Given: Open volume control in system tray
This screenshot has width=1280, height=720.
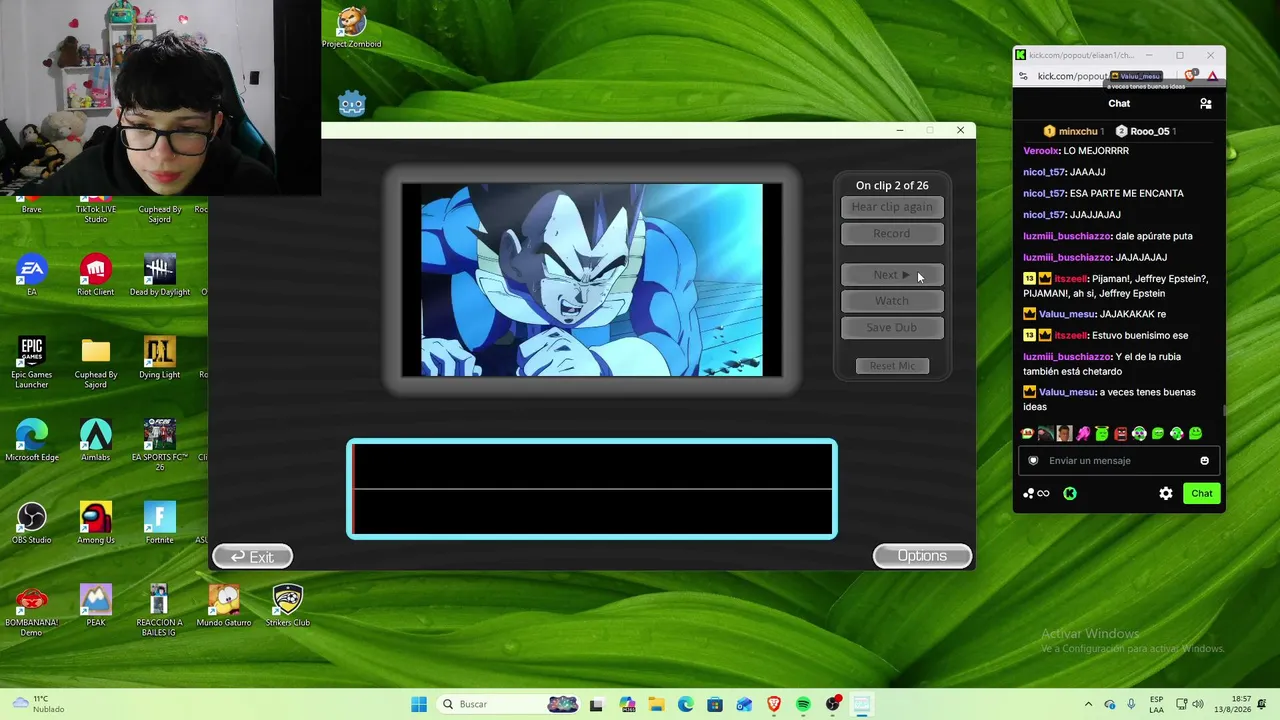Looking at the screenshot, I should pyautogui.click(x=1198, y=704).
